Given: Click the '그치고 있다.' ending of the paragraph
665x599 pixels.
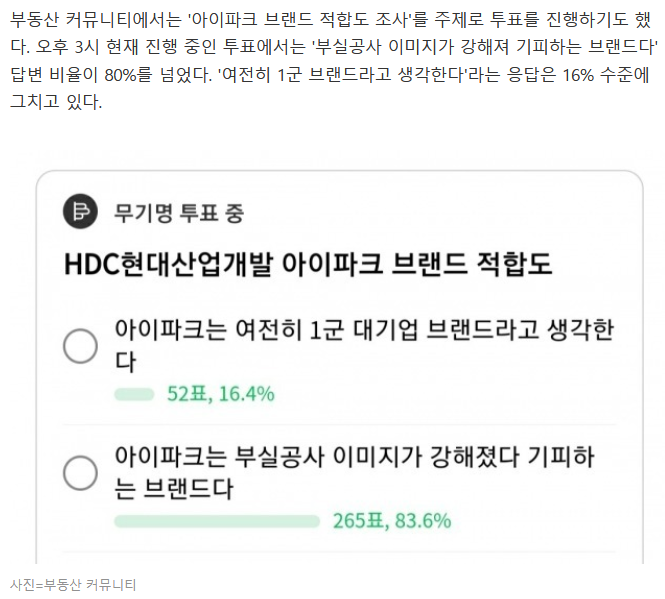Looking at the screenshot, I should [56, 102].
